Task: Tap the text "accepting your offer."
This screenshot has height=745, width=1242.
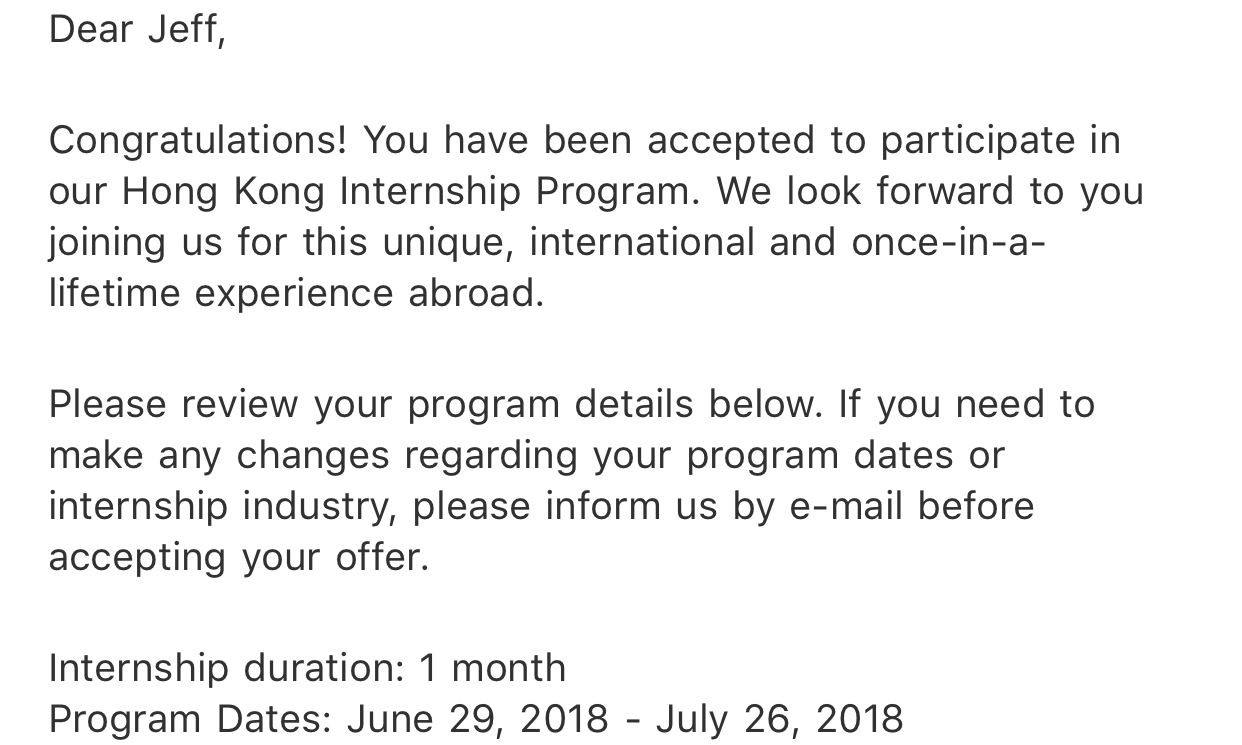Action: [x=239, y=558]
